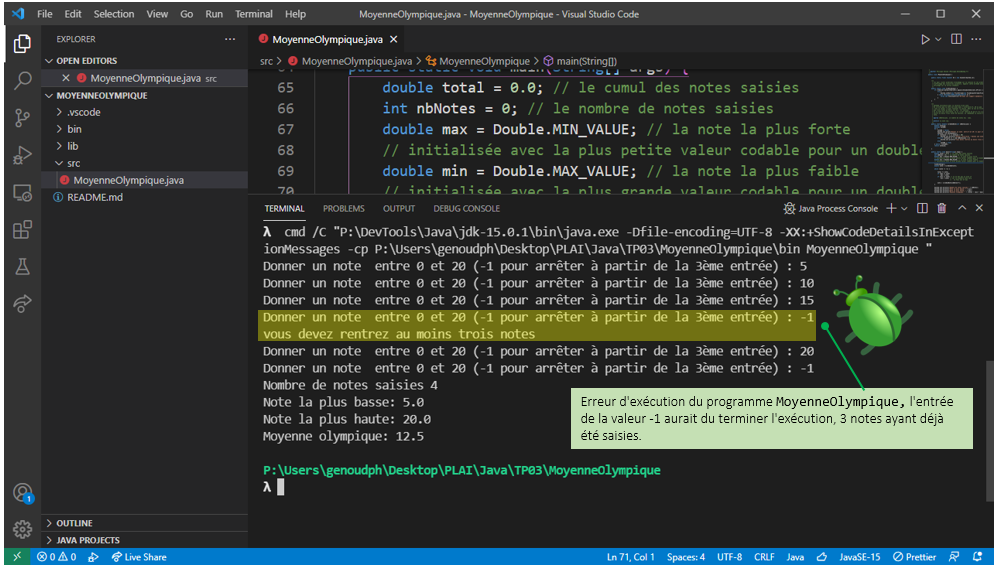
Task: Open the Search view in activity bar
Action: (x=22, y=81)
